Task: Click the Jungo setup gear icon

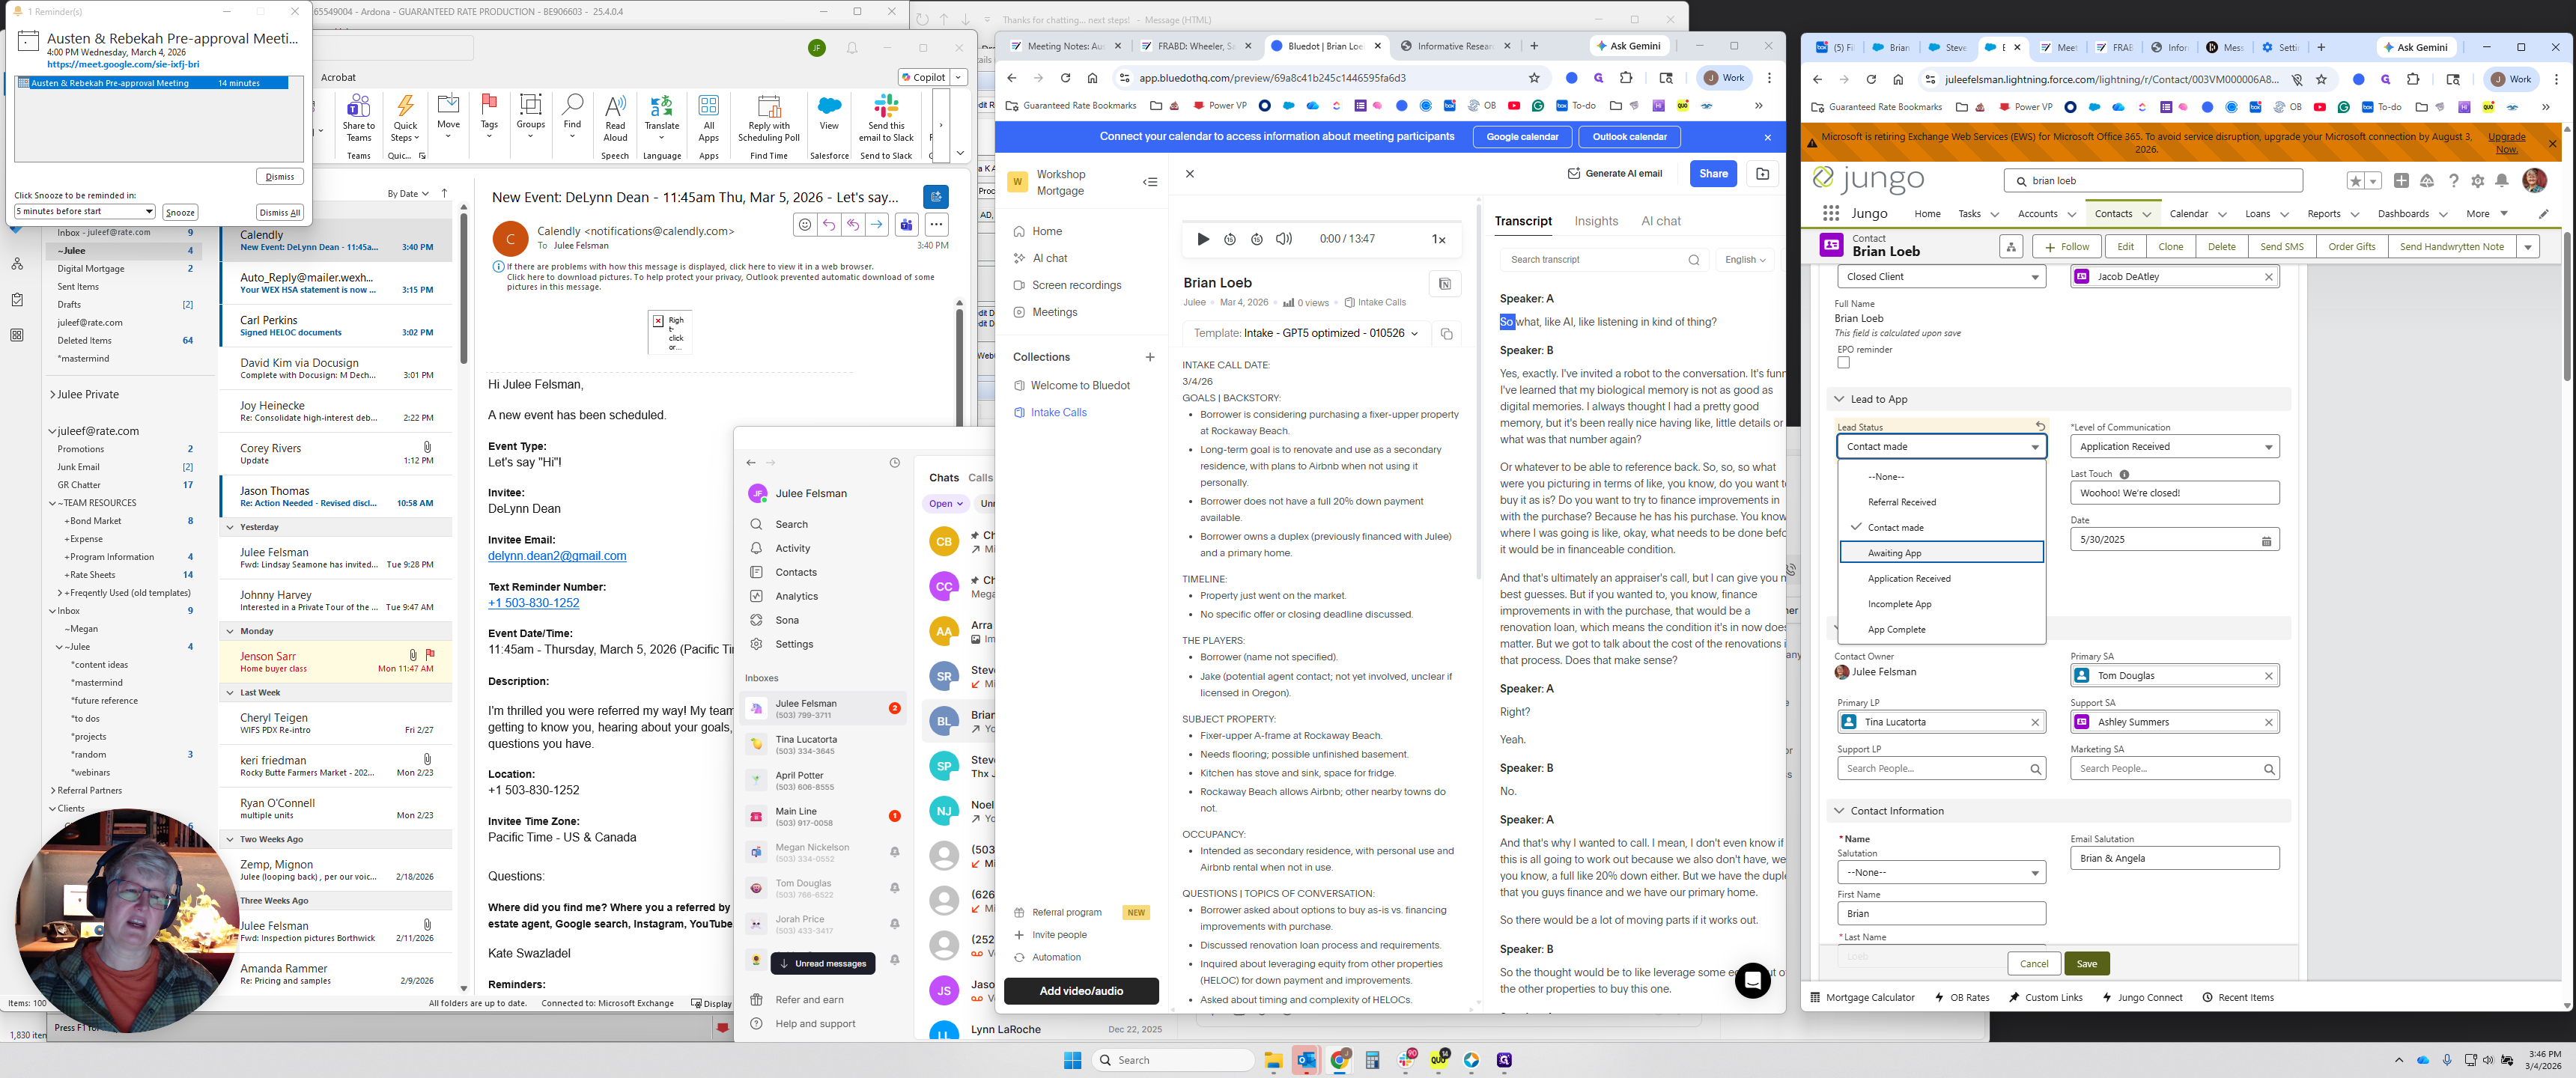Action: coord(2477,181)
